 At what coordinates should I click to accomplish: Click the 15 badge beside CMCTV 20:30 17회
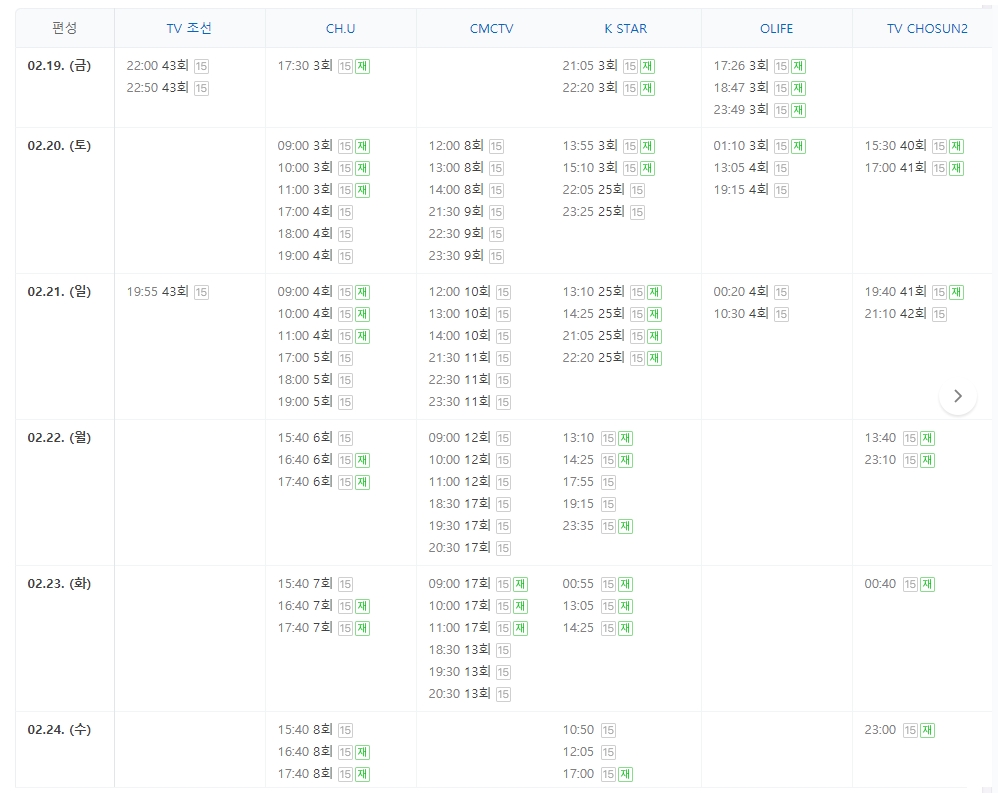(x=503, y=548)
